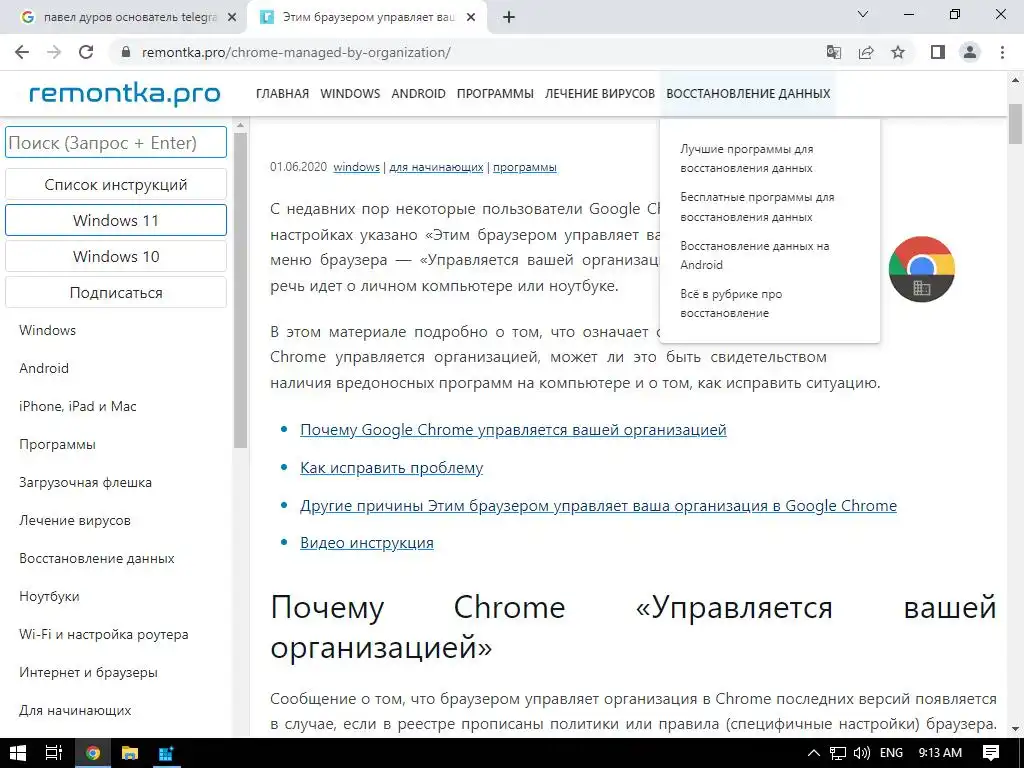This screenshot has height=768, width=1024.
Task: Open a new tab with plus button
Action: click(509, 18)
